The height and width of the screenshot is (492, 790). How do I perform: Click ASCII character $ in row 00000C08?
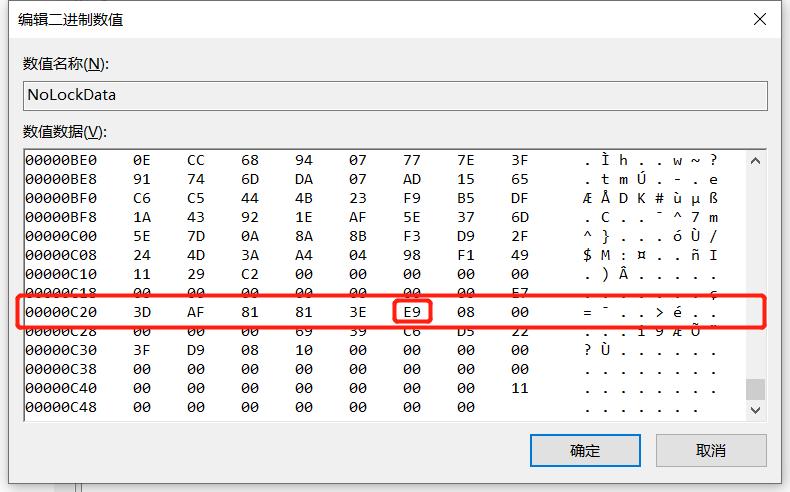pos(587,255)
